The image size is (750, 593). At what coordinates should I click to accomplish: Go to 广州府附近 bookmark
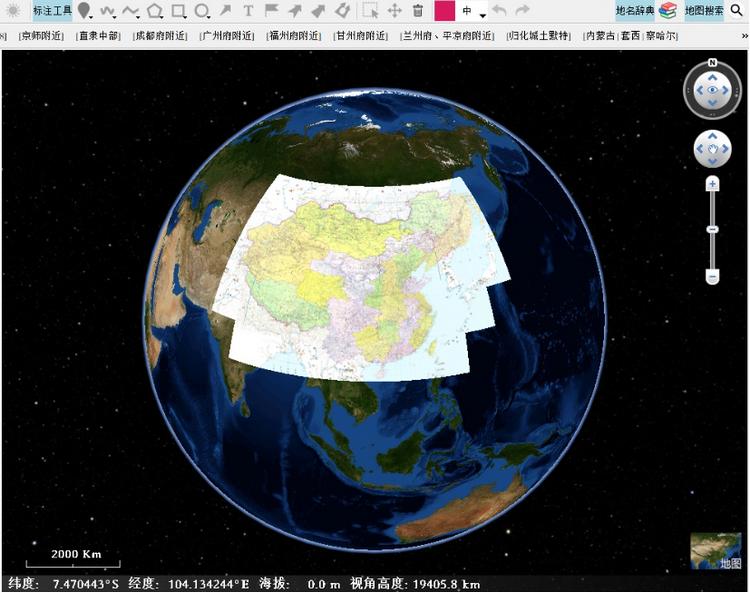click(x=227, y=36)
